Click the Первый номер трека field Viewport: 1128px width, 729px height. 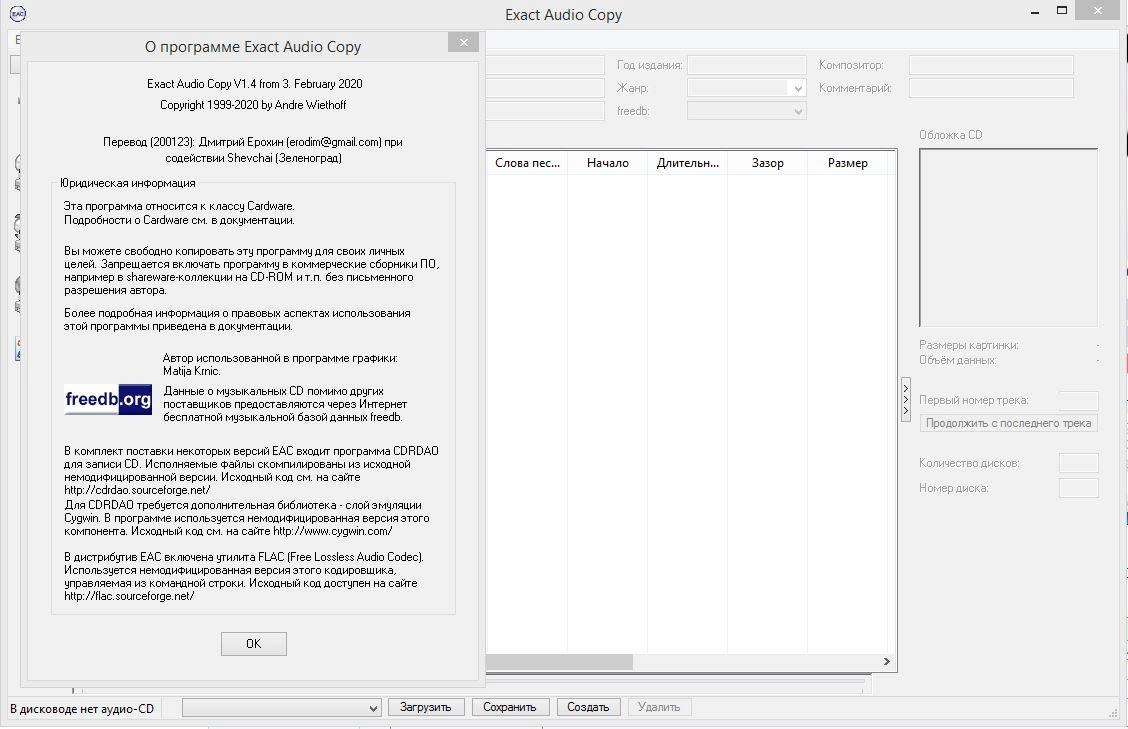1078,400
